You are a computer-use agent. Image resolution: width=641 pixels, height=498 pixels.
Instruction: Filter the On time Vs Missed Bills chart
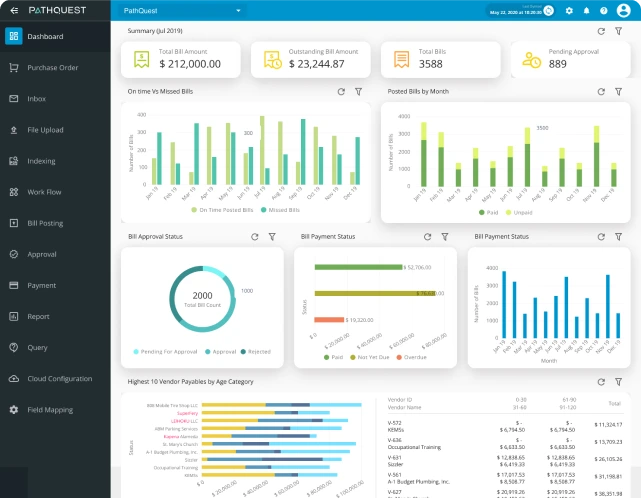coord(358,91)
